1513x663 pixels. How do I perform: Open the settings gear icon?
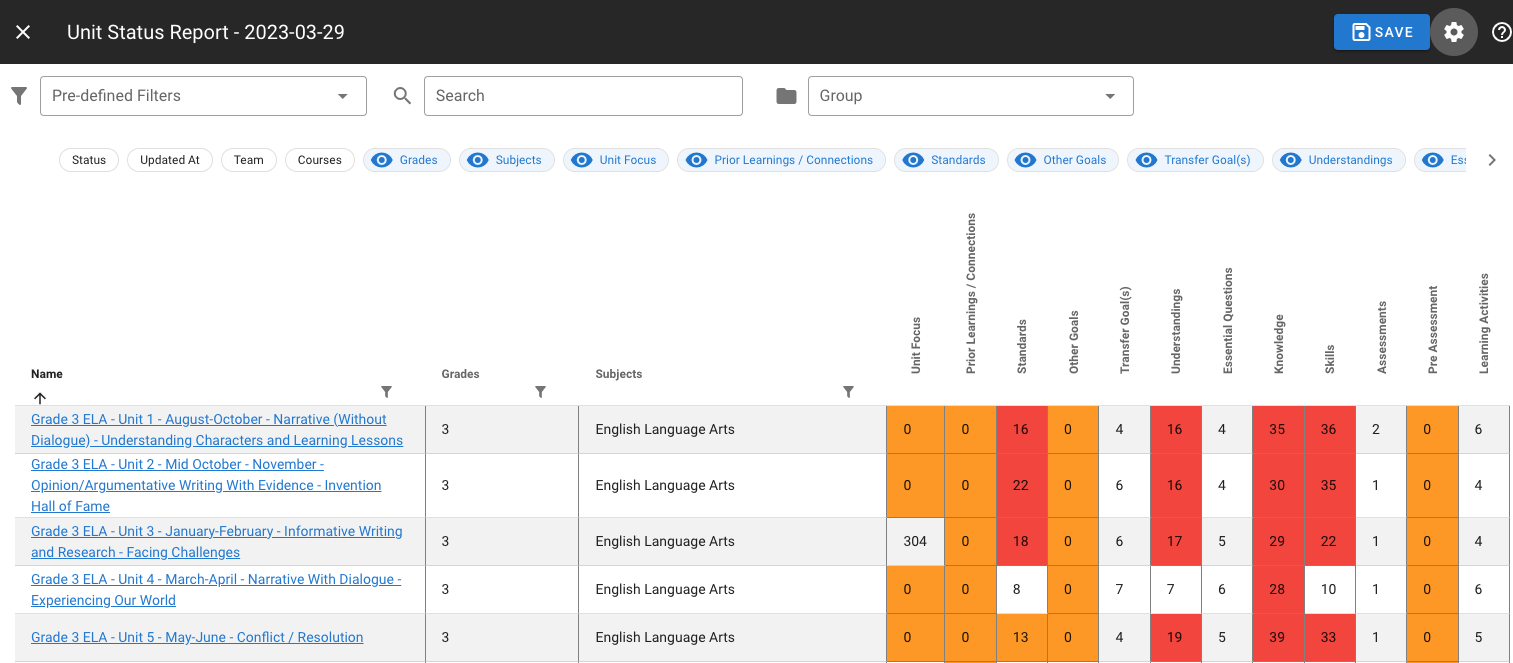click(1454, 32)
